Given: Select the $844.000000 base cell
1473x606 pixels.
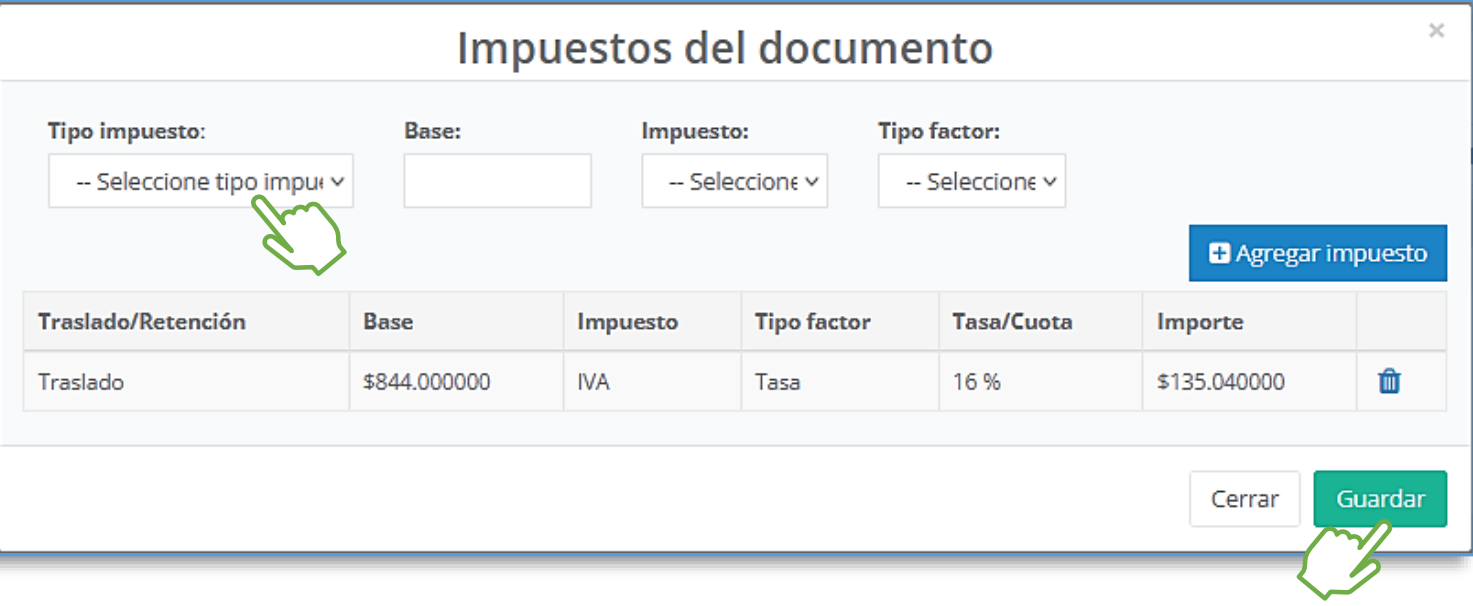Looking at the screenshot, I should click(427, 382).
